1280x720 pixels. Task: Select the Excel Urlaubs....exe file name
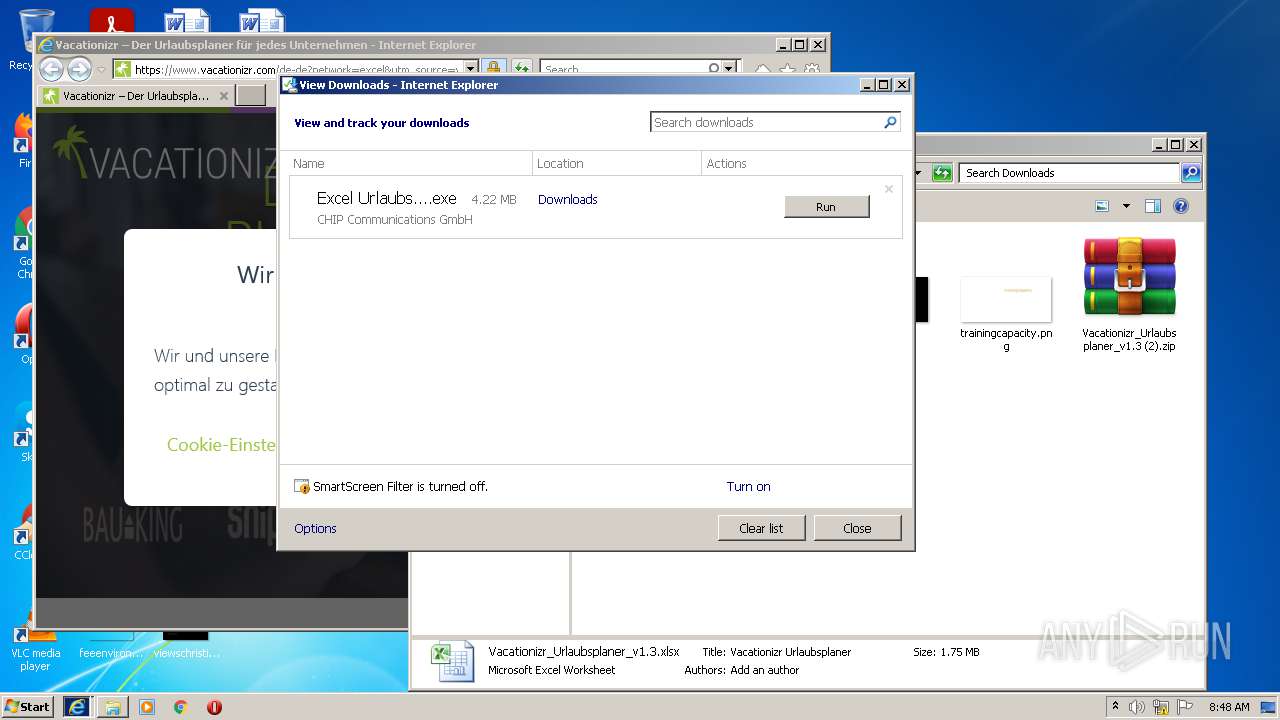(x=386, y=198)
